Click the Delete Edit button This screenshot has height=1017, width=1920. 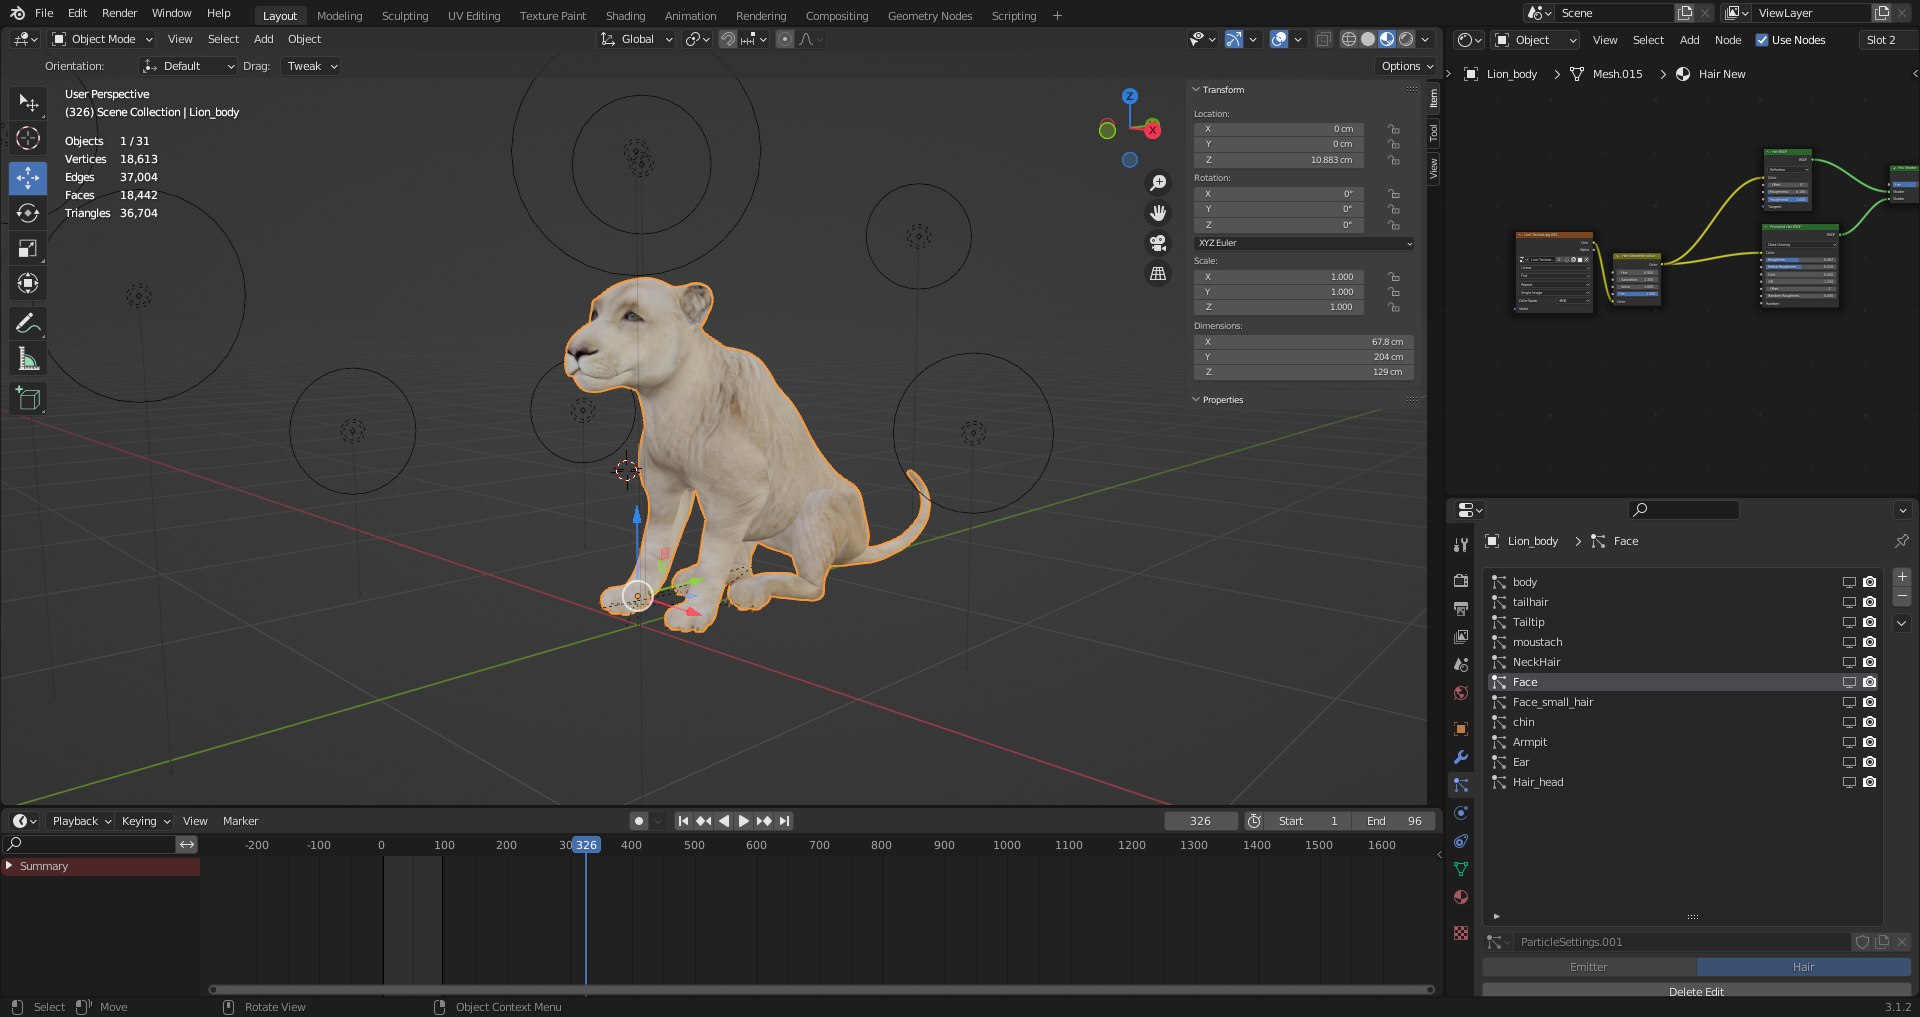point(1696,991)
